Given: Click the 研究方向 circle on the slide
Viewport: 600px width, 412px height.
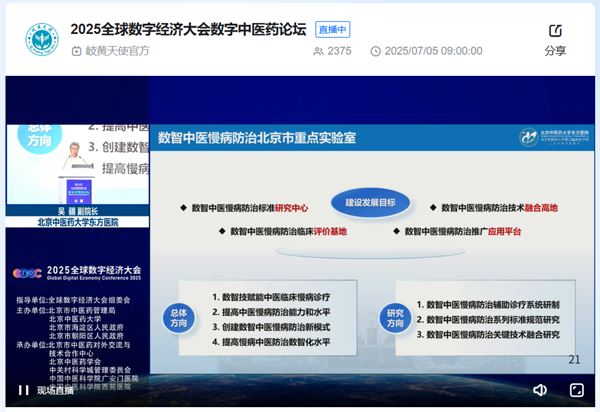Looking at the screenshot, I should point(395,318).
